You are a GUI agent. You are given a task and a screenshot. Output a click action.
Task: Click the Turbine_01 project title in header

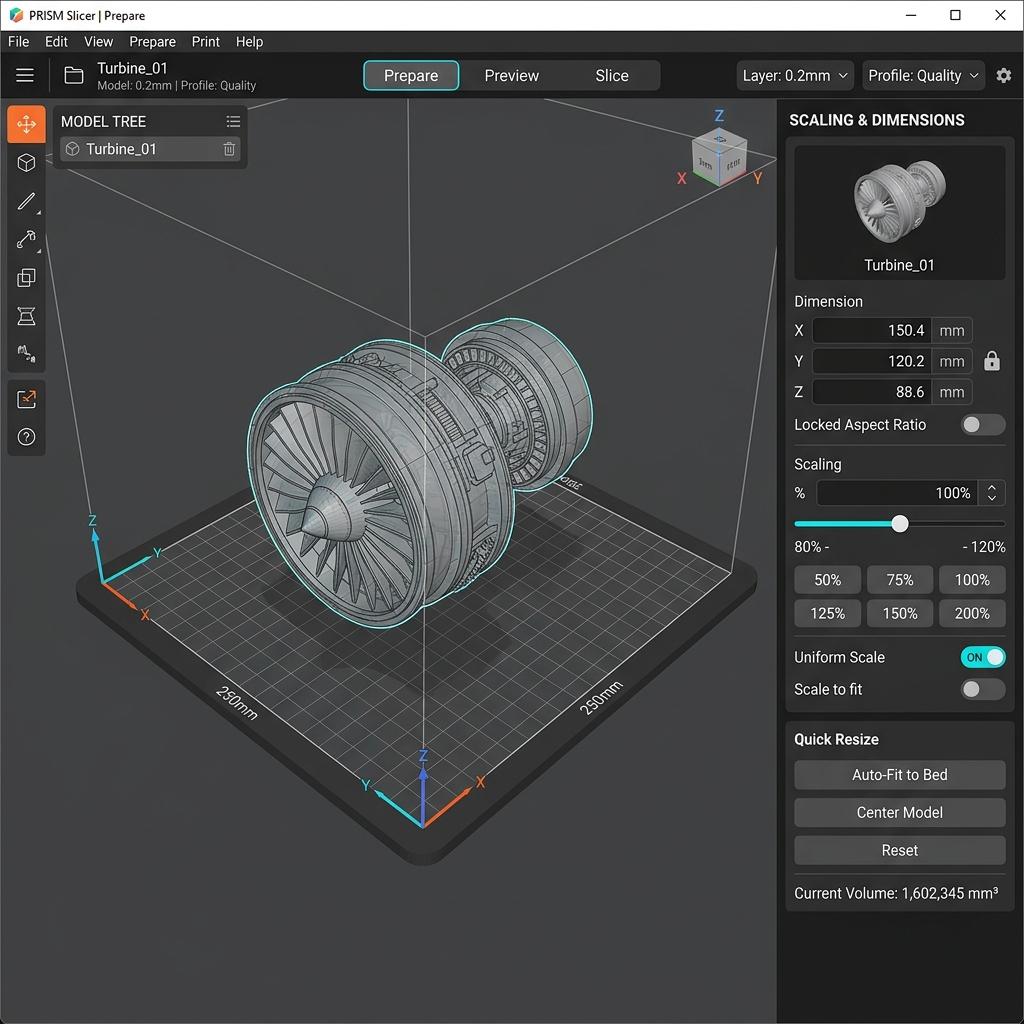point(133,68)
